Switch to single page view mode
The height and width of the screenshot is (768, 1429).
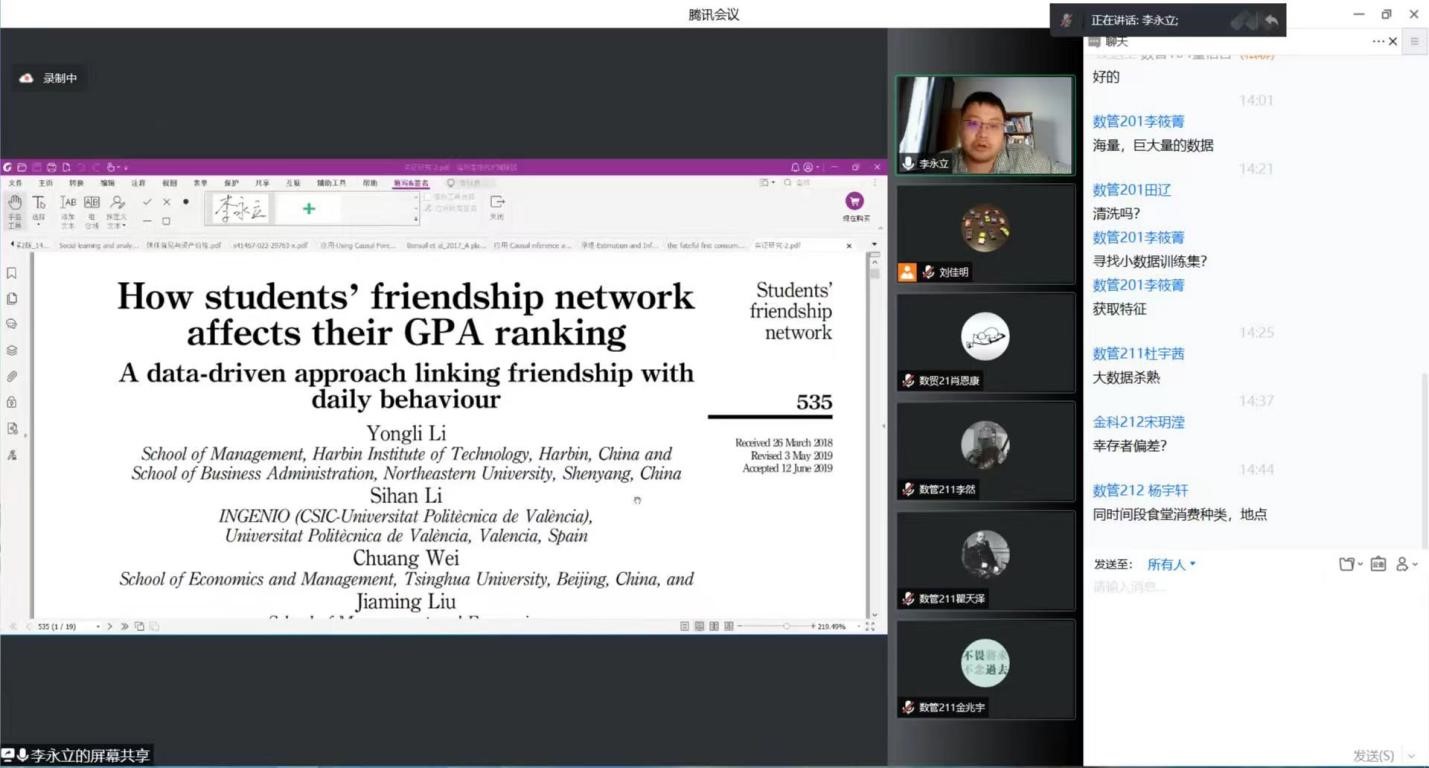684,626
